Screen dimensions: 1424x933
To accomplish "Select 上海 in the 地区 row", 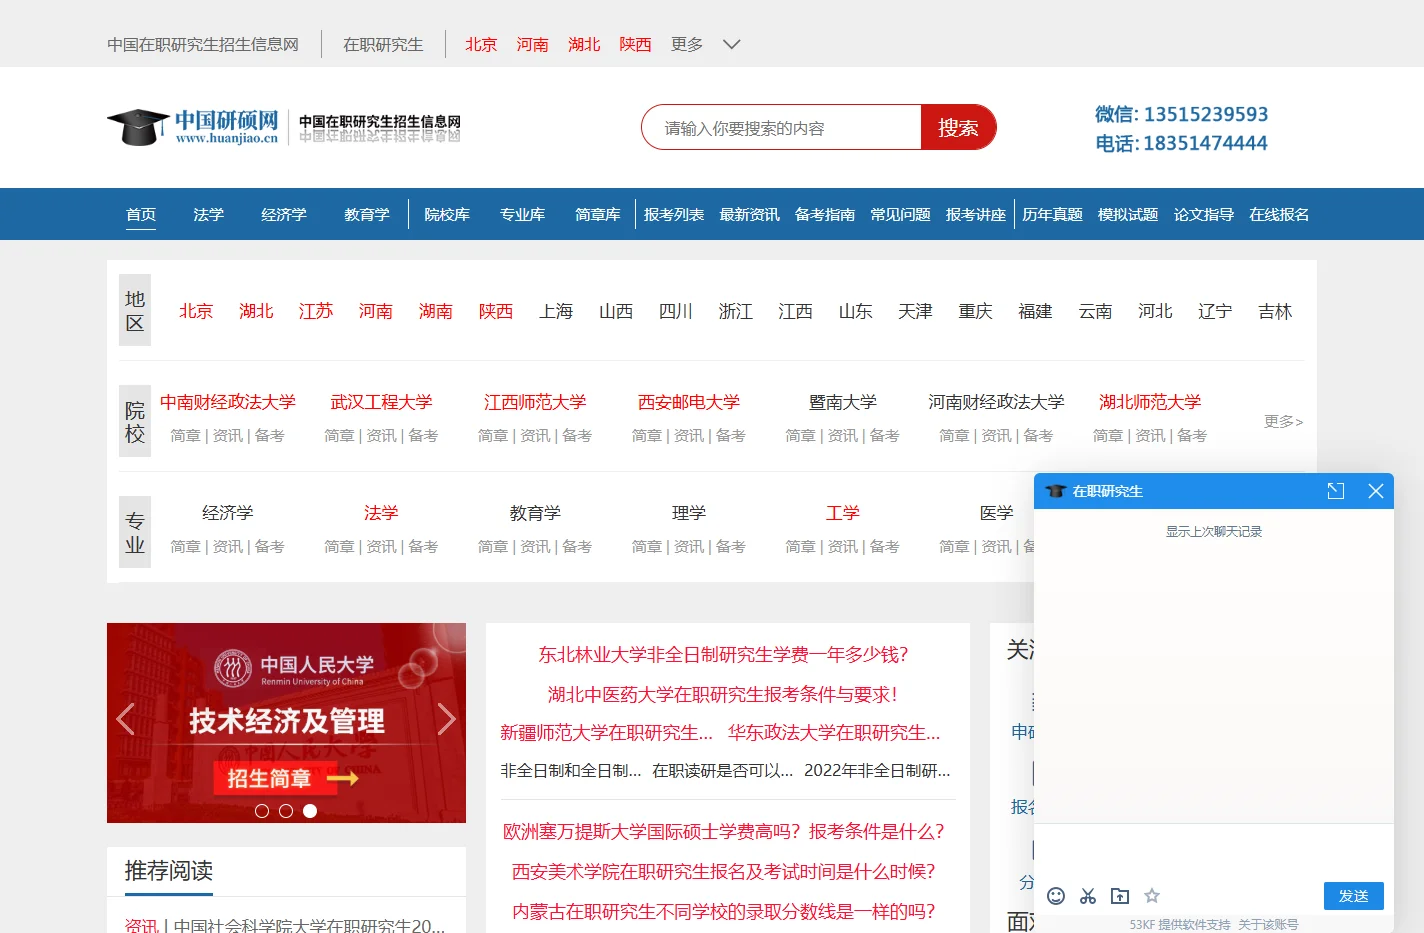I will pos(556,311).
